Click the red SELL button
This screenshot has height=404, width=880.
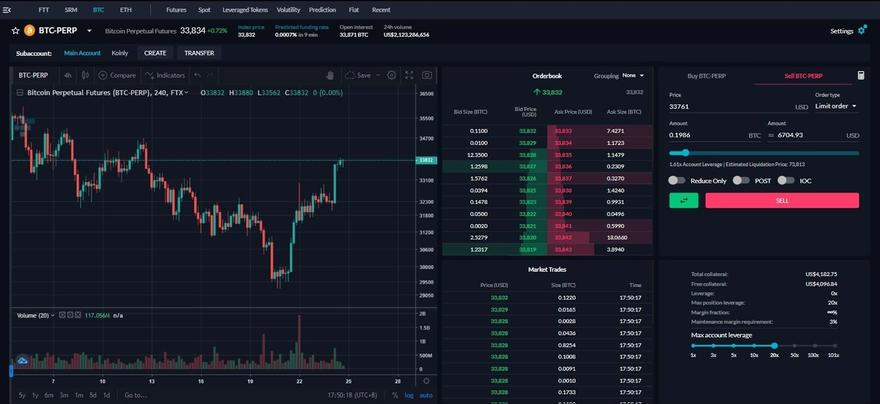point(782,200)
